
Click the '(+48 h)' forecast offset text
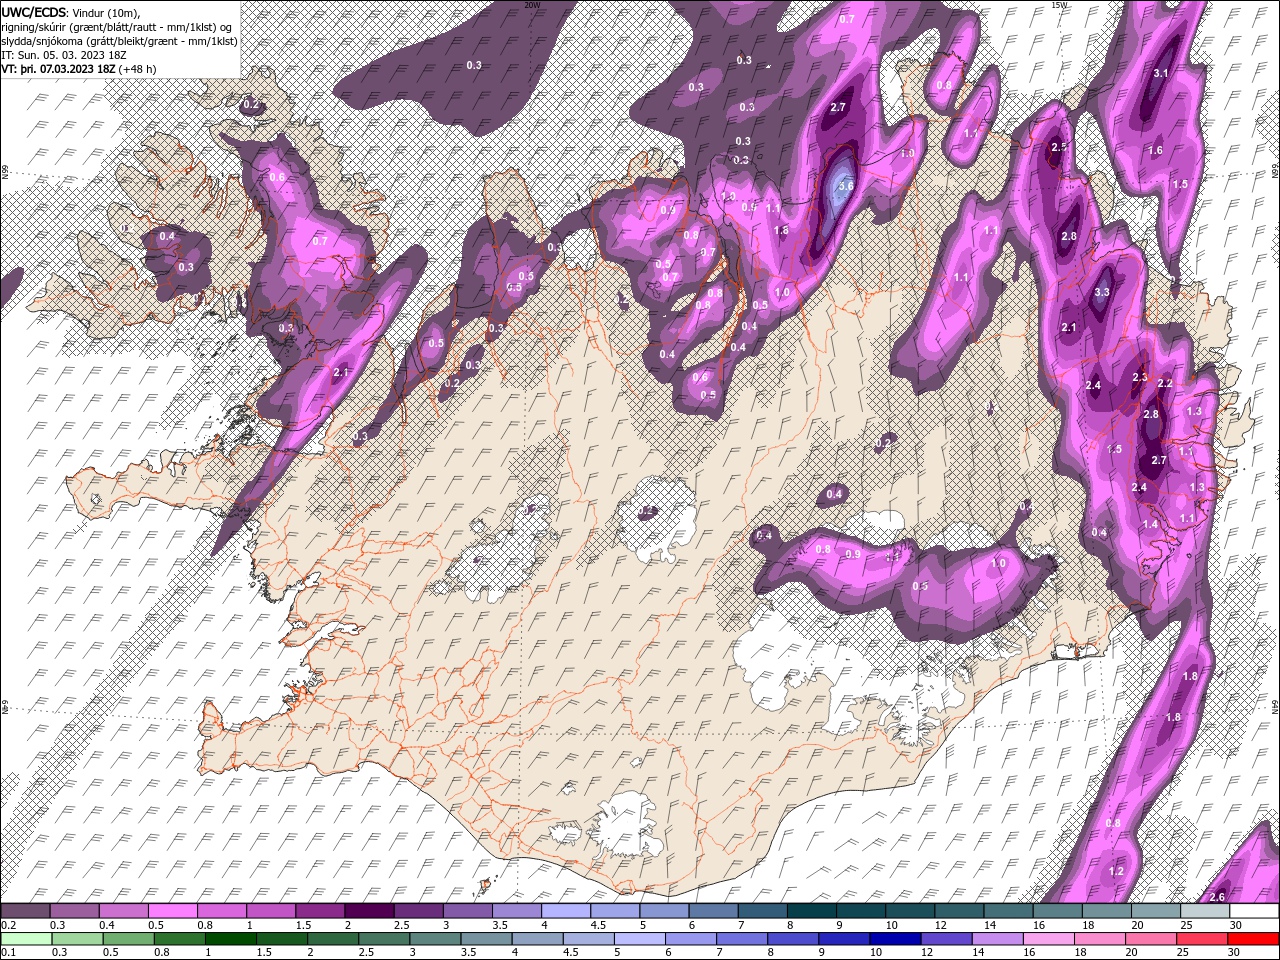tap(137, 69)
